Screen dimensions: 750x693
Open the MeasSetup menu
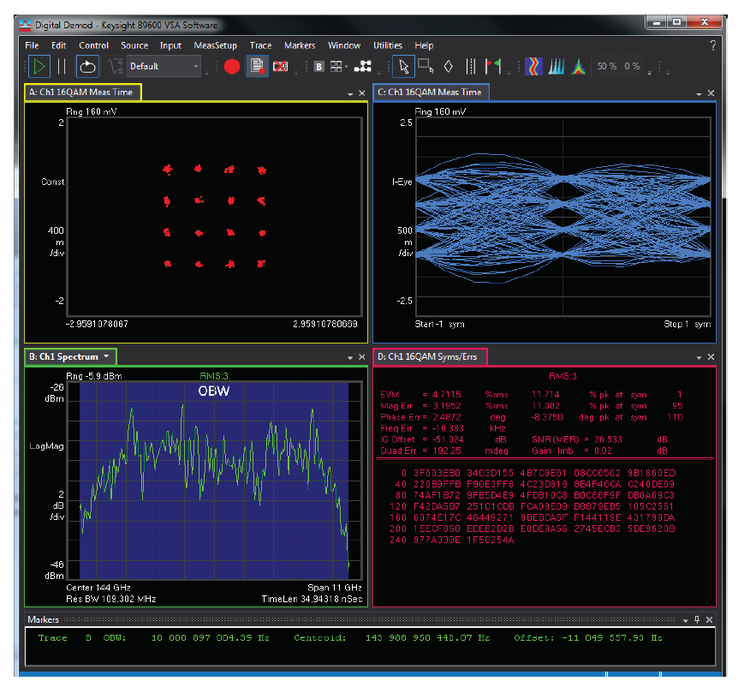pyautogui.click(x=216, y=46)
